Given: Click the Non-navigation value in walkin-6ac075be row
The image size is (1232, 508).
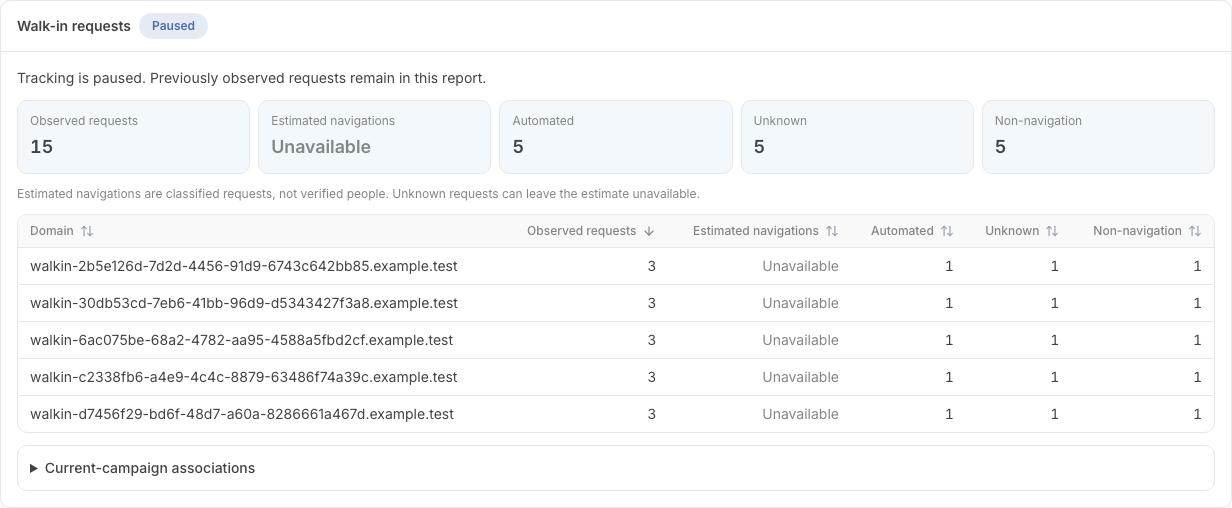Looking at the screenshot, I should click(x=1197, y=340).
